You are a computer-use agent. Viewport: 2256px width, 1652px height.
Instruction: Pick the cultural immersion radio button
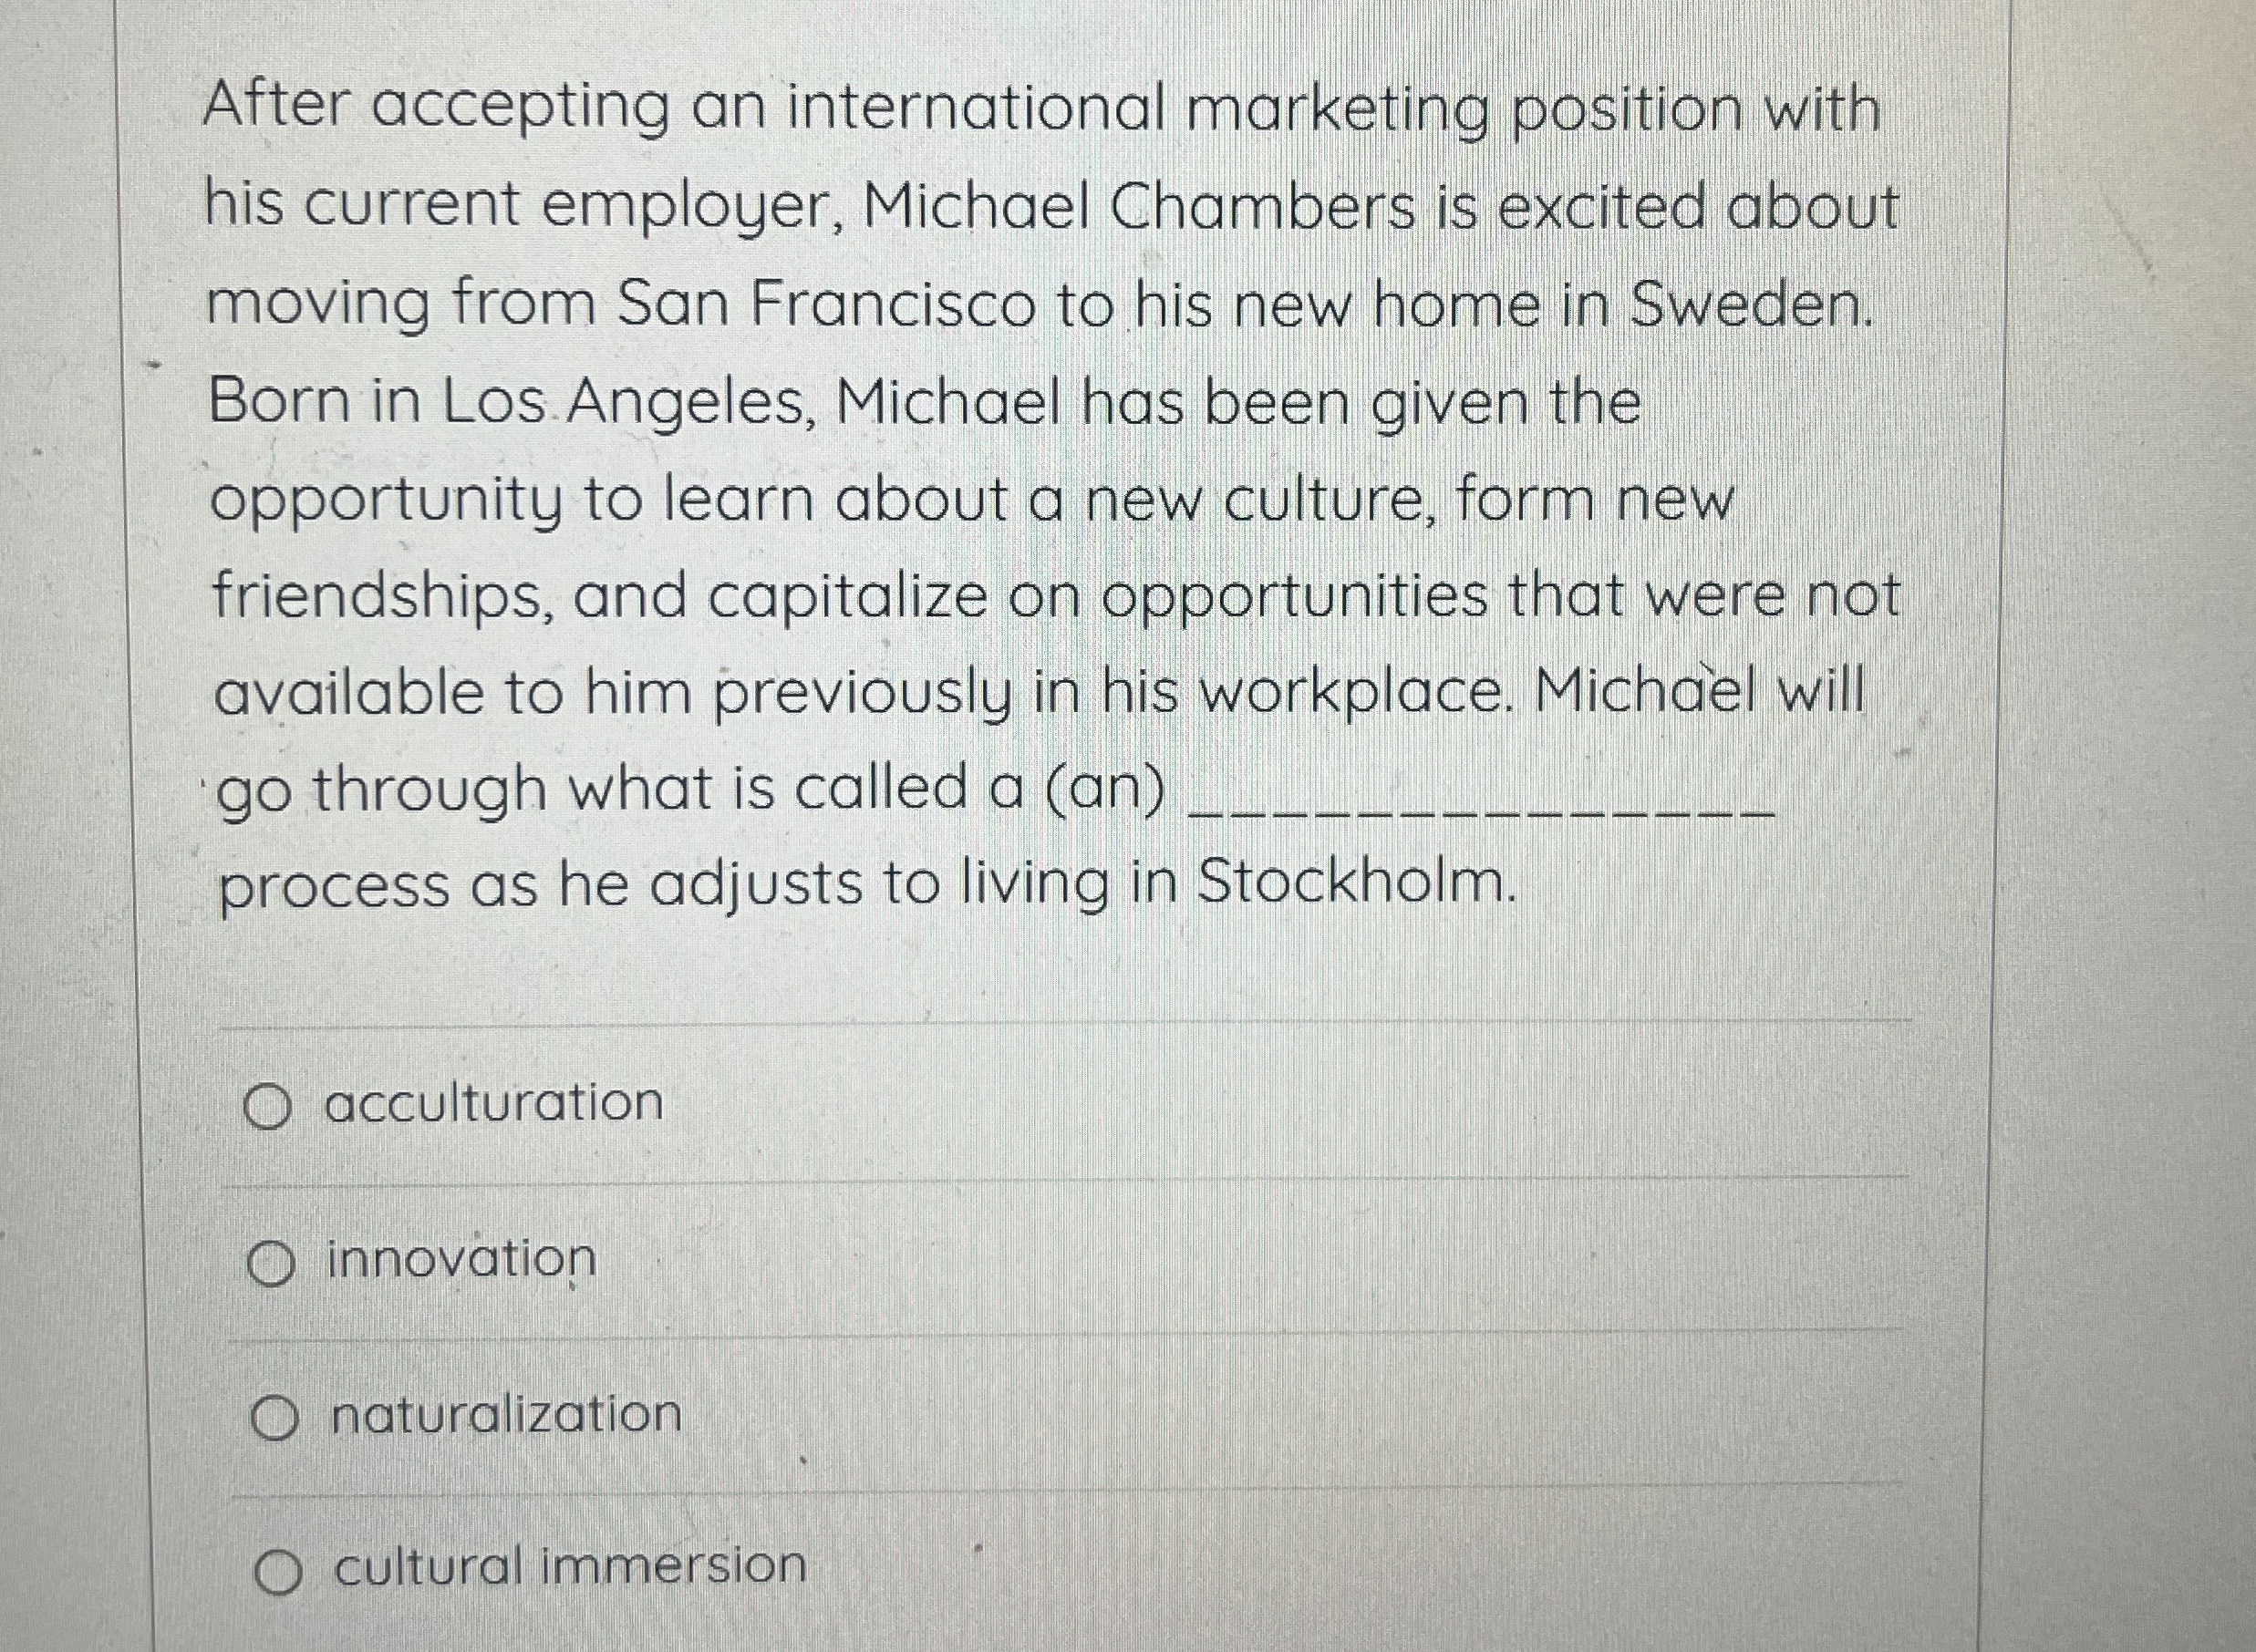click(277, 1573)
